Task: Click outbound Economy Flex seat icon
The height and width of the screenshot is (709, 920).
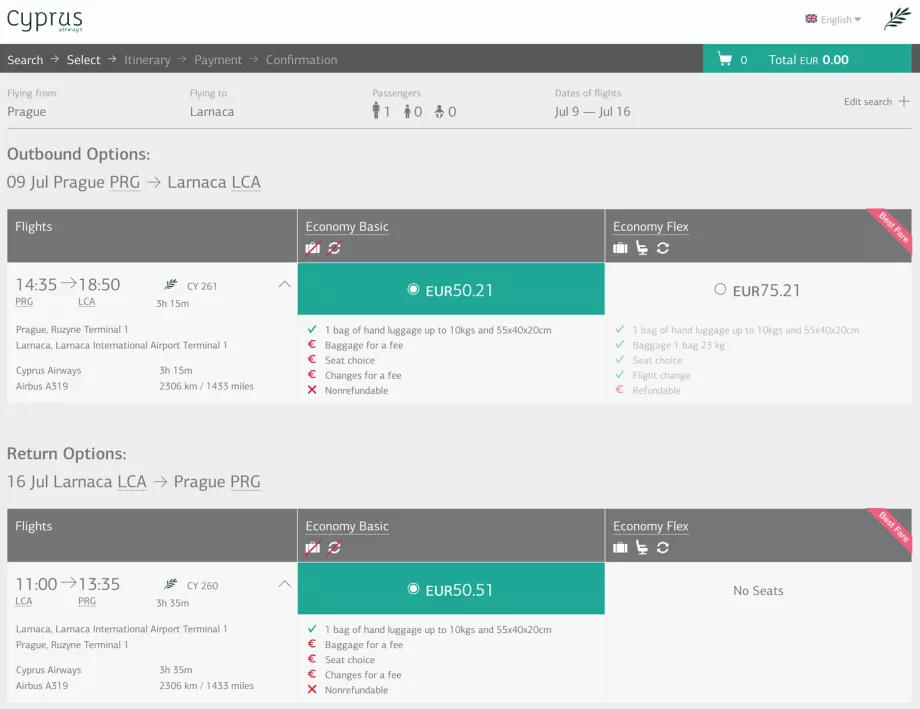Action: [x=642, y=248]
